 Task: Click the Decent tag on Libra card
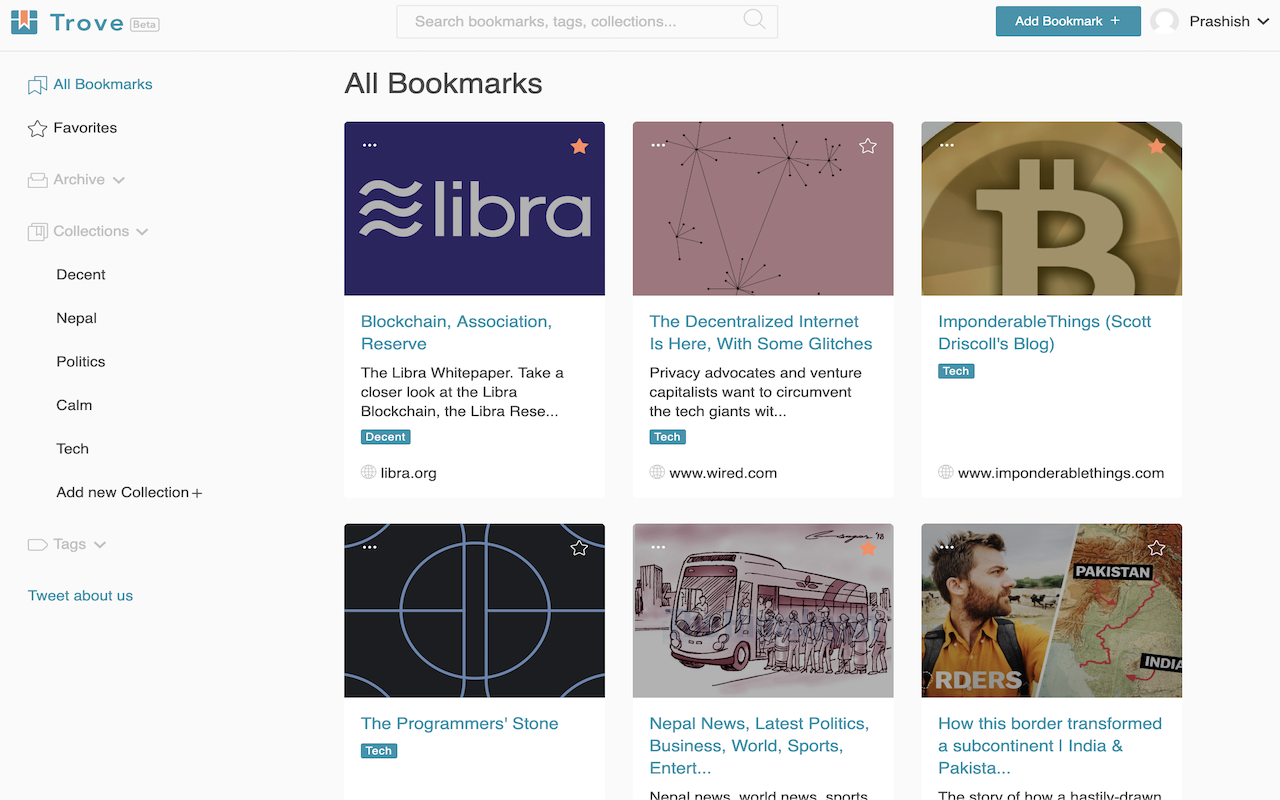(x=386, y=437)
